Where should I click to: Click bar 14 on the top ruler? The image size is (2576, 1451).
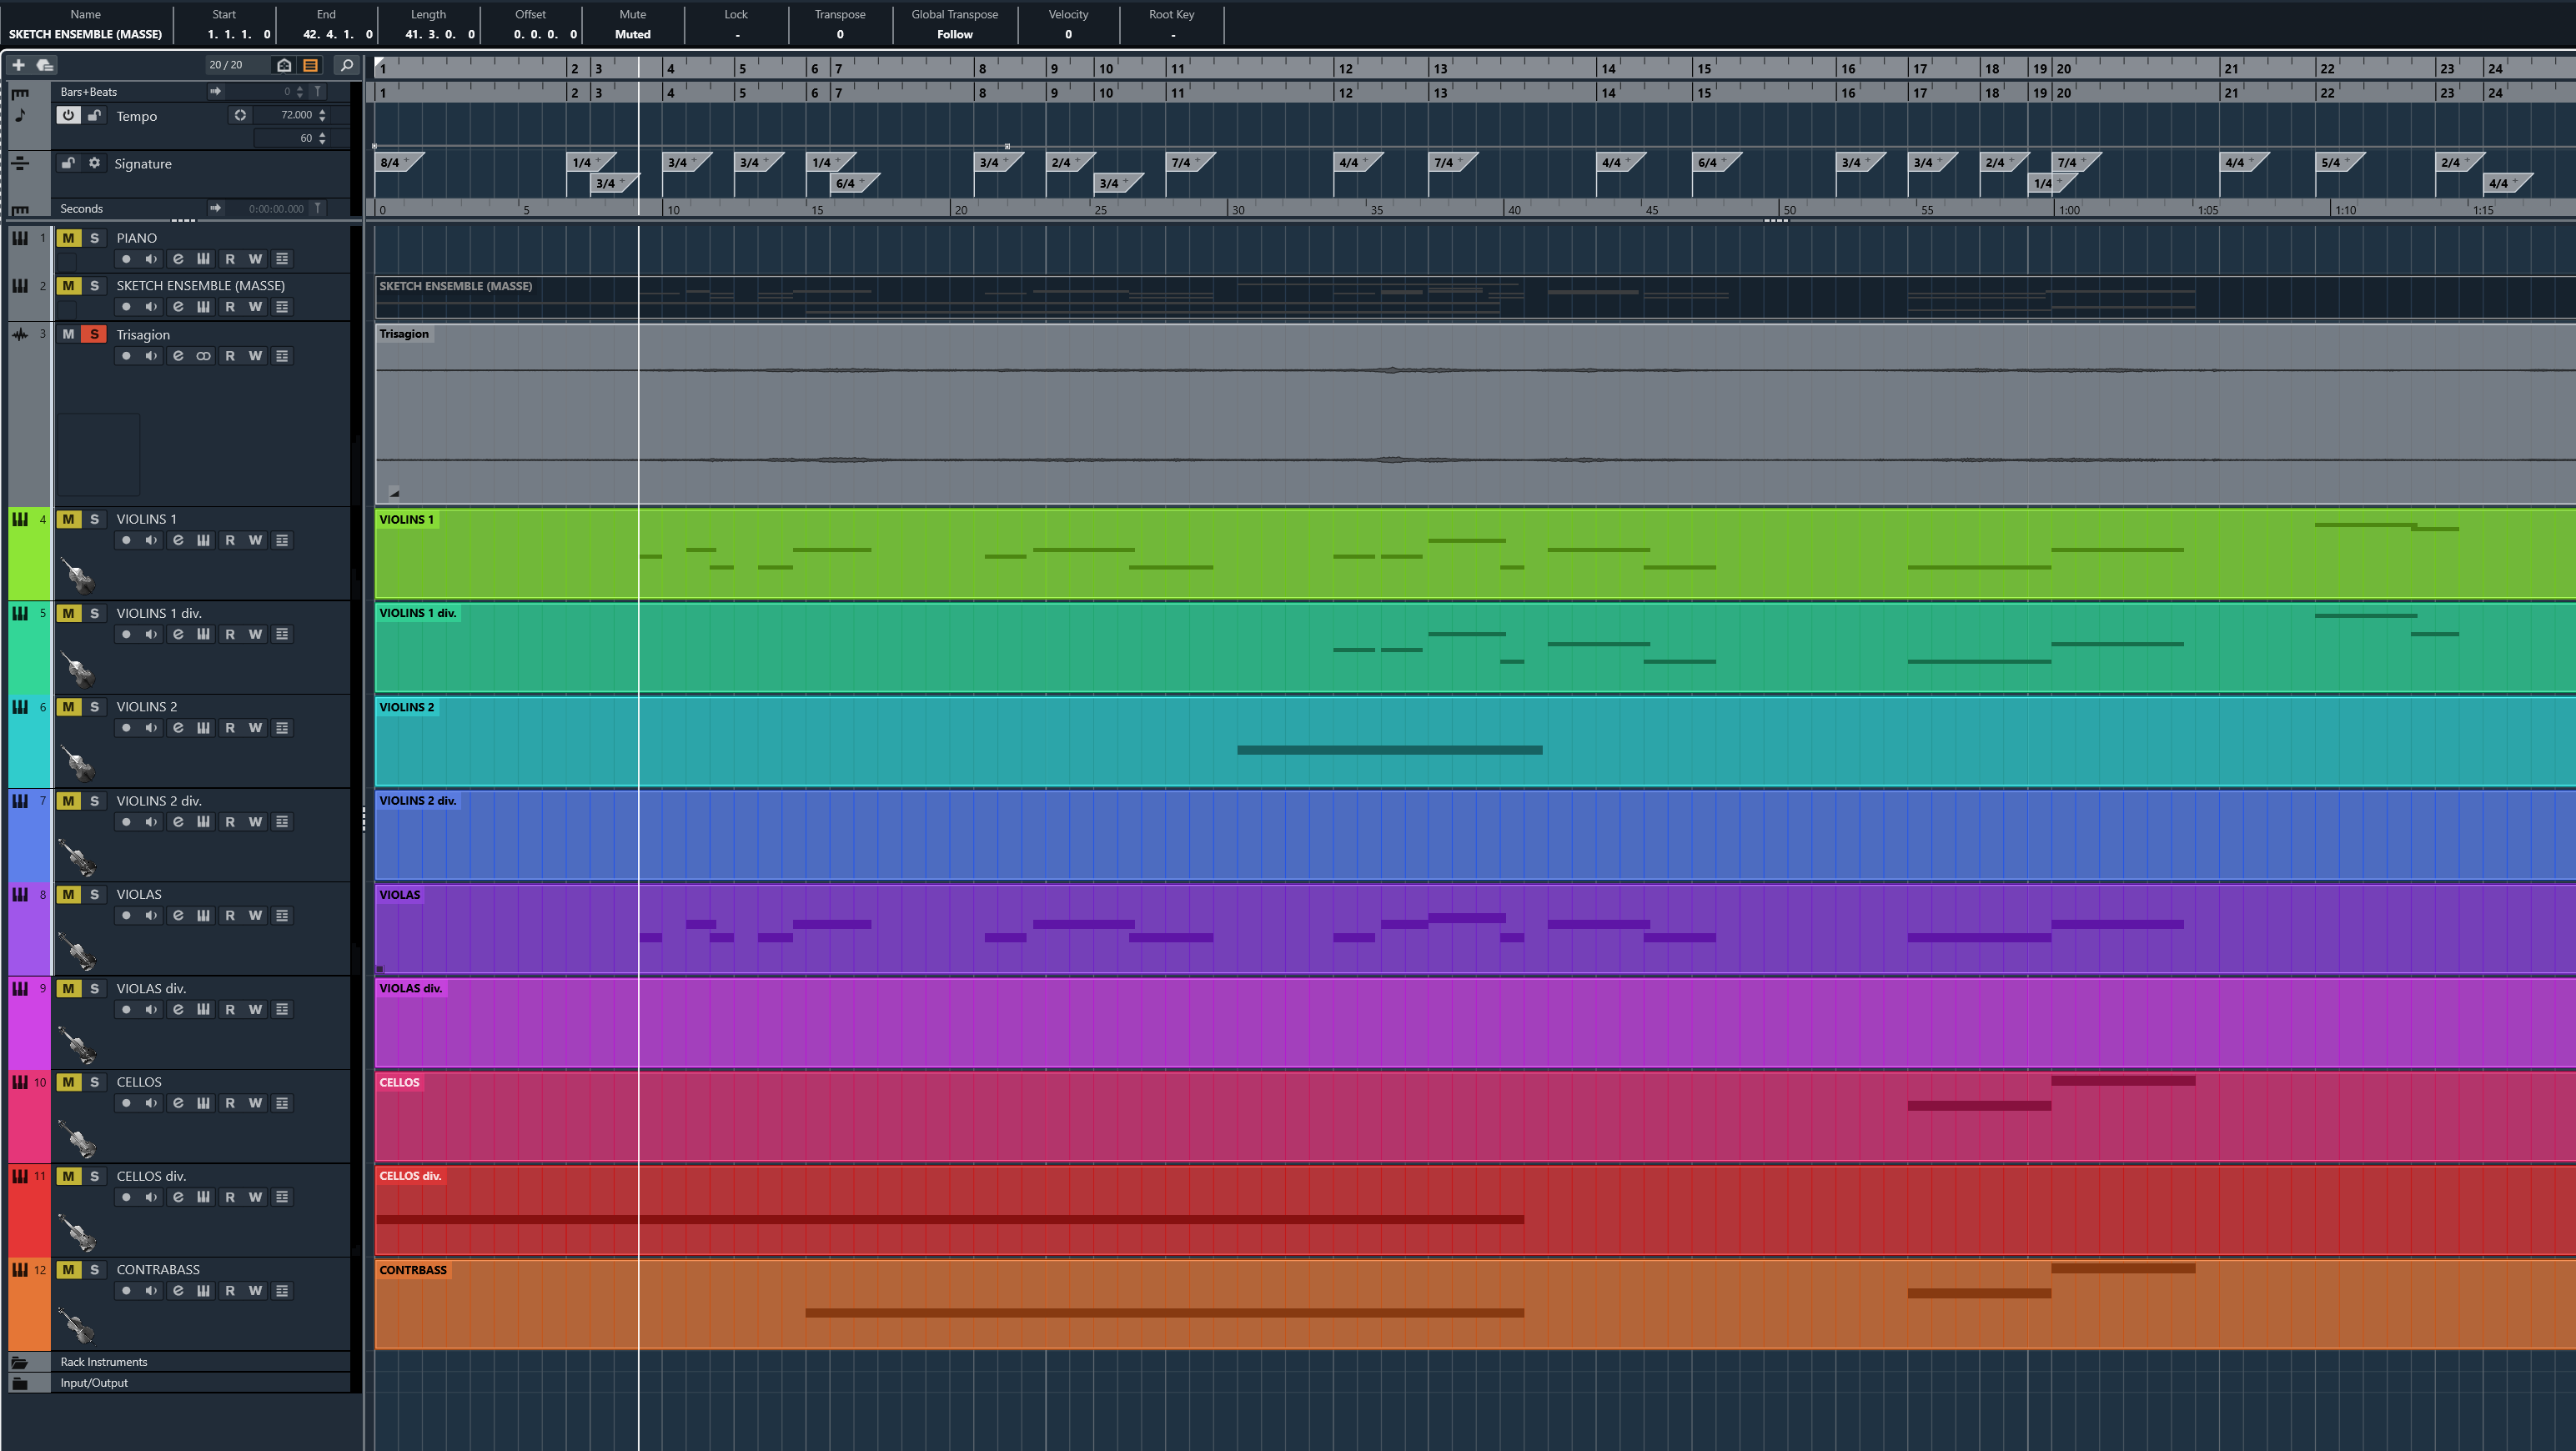(x=1608, y=68)
